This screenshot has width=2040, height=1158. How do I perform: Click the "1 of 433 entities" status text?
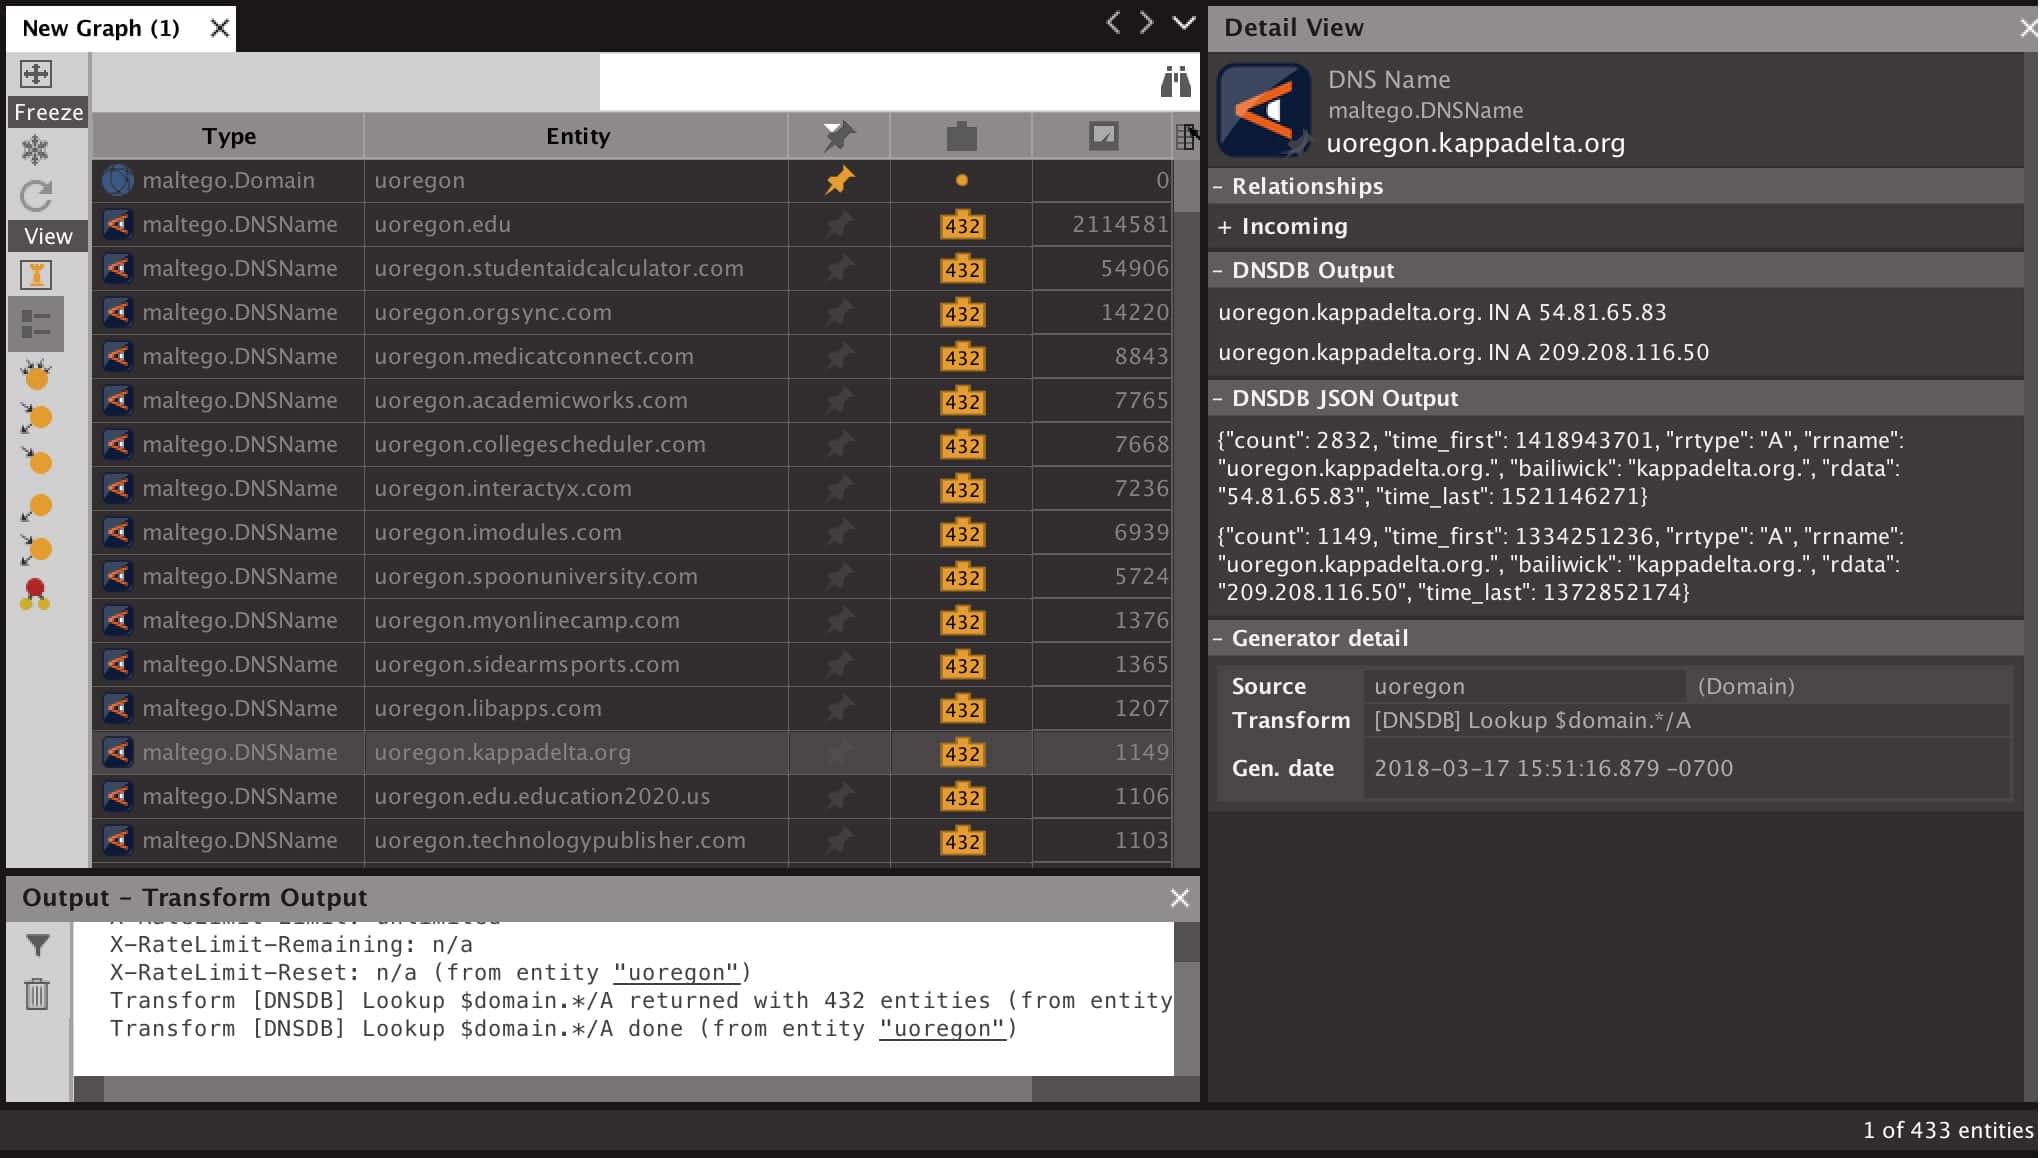(1948, 1130)
